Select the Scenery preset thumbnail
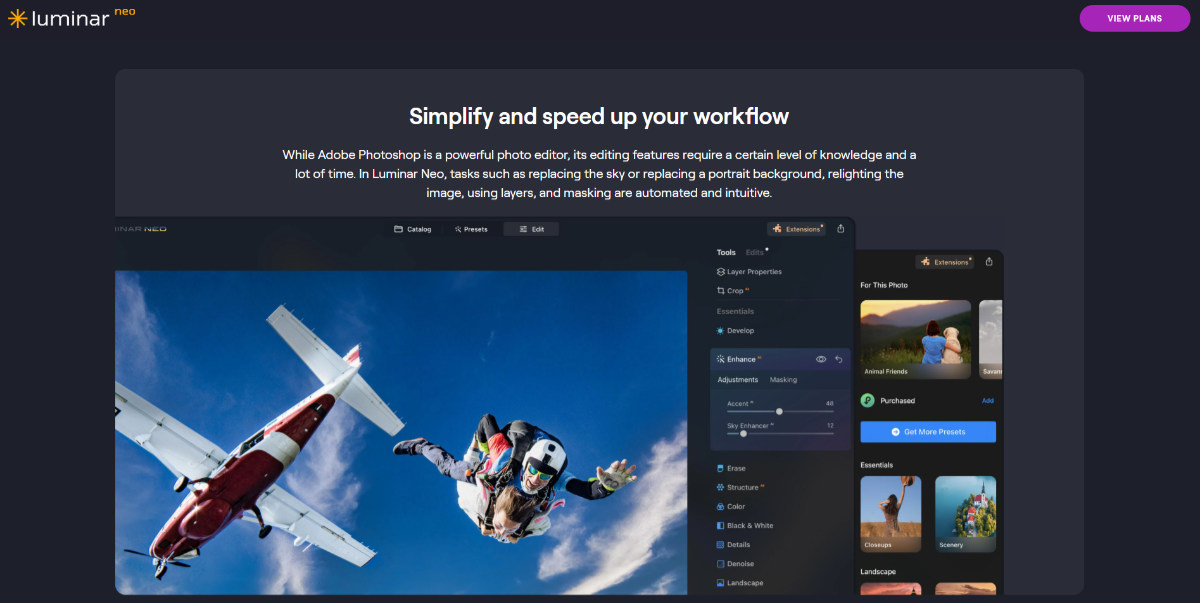 pos(965,514)
